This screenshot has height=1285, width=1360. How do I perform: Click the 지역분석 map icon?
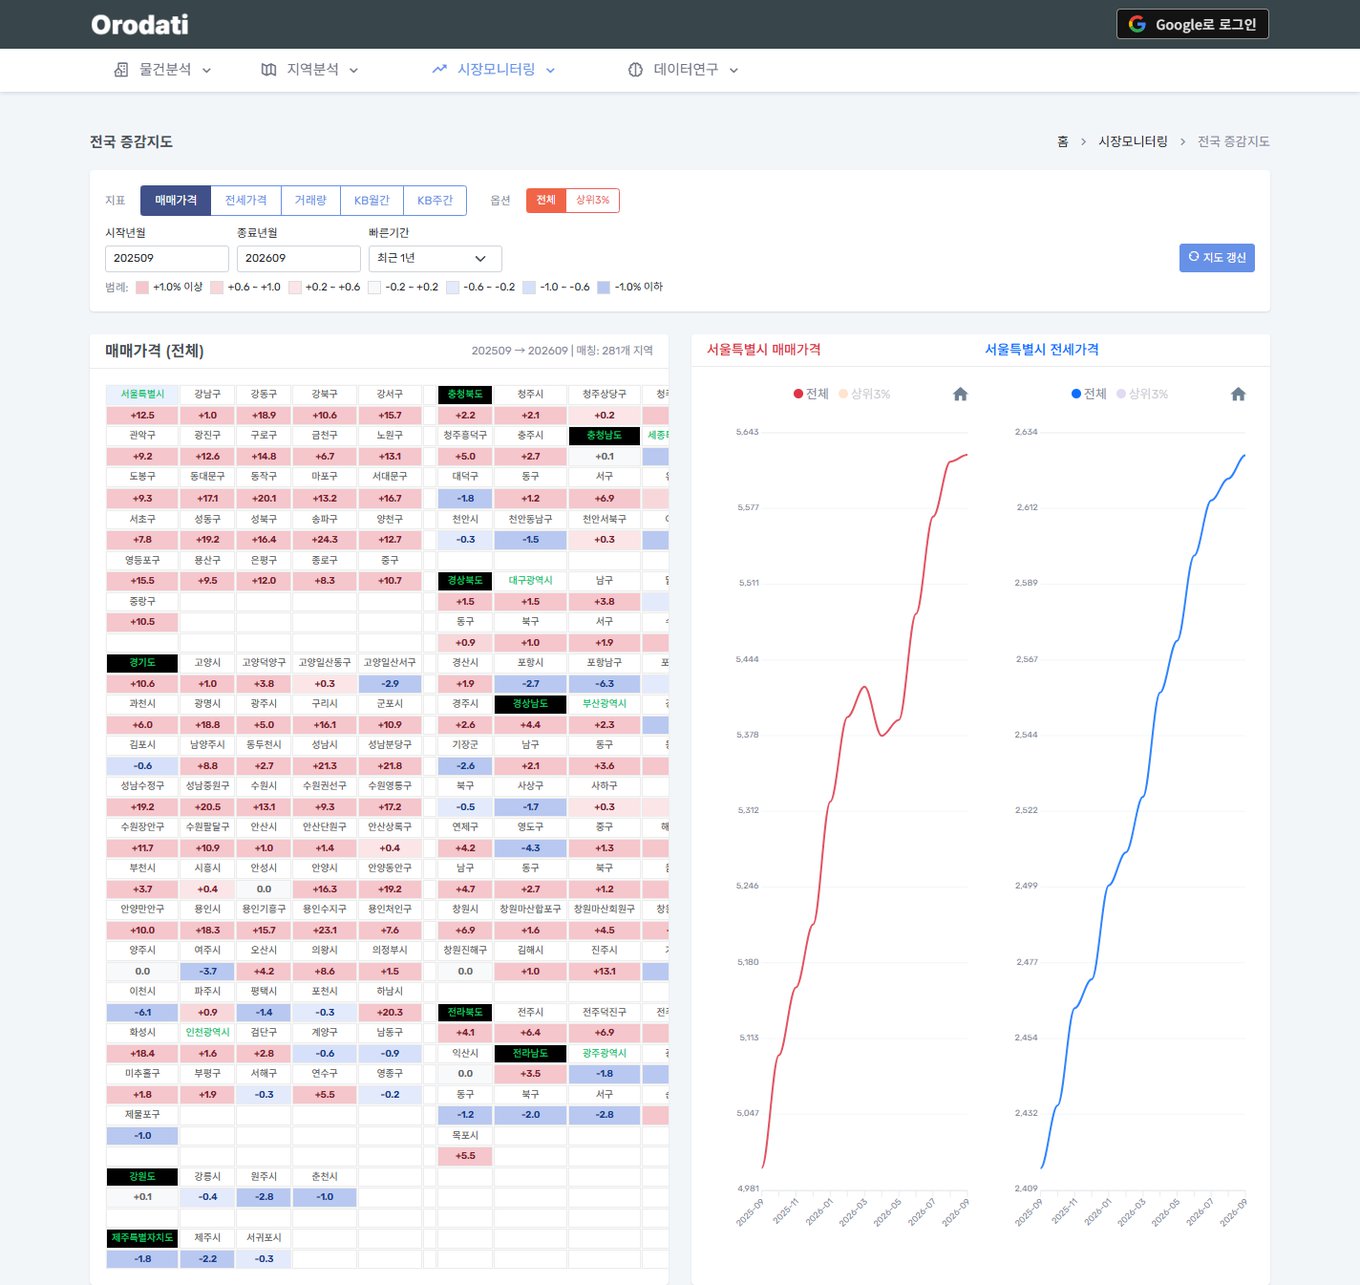pyautogui.click(x=269, y=70)
